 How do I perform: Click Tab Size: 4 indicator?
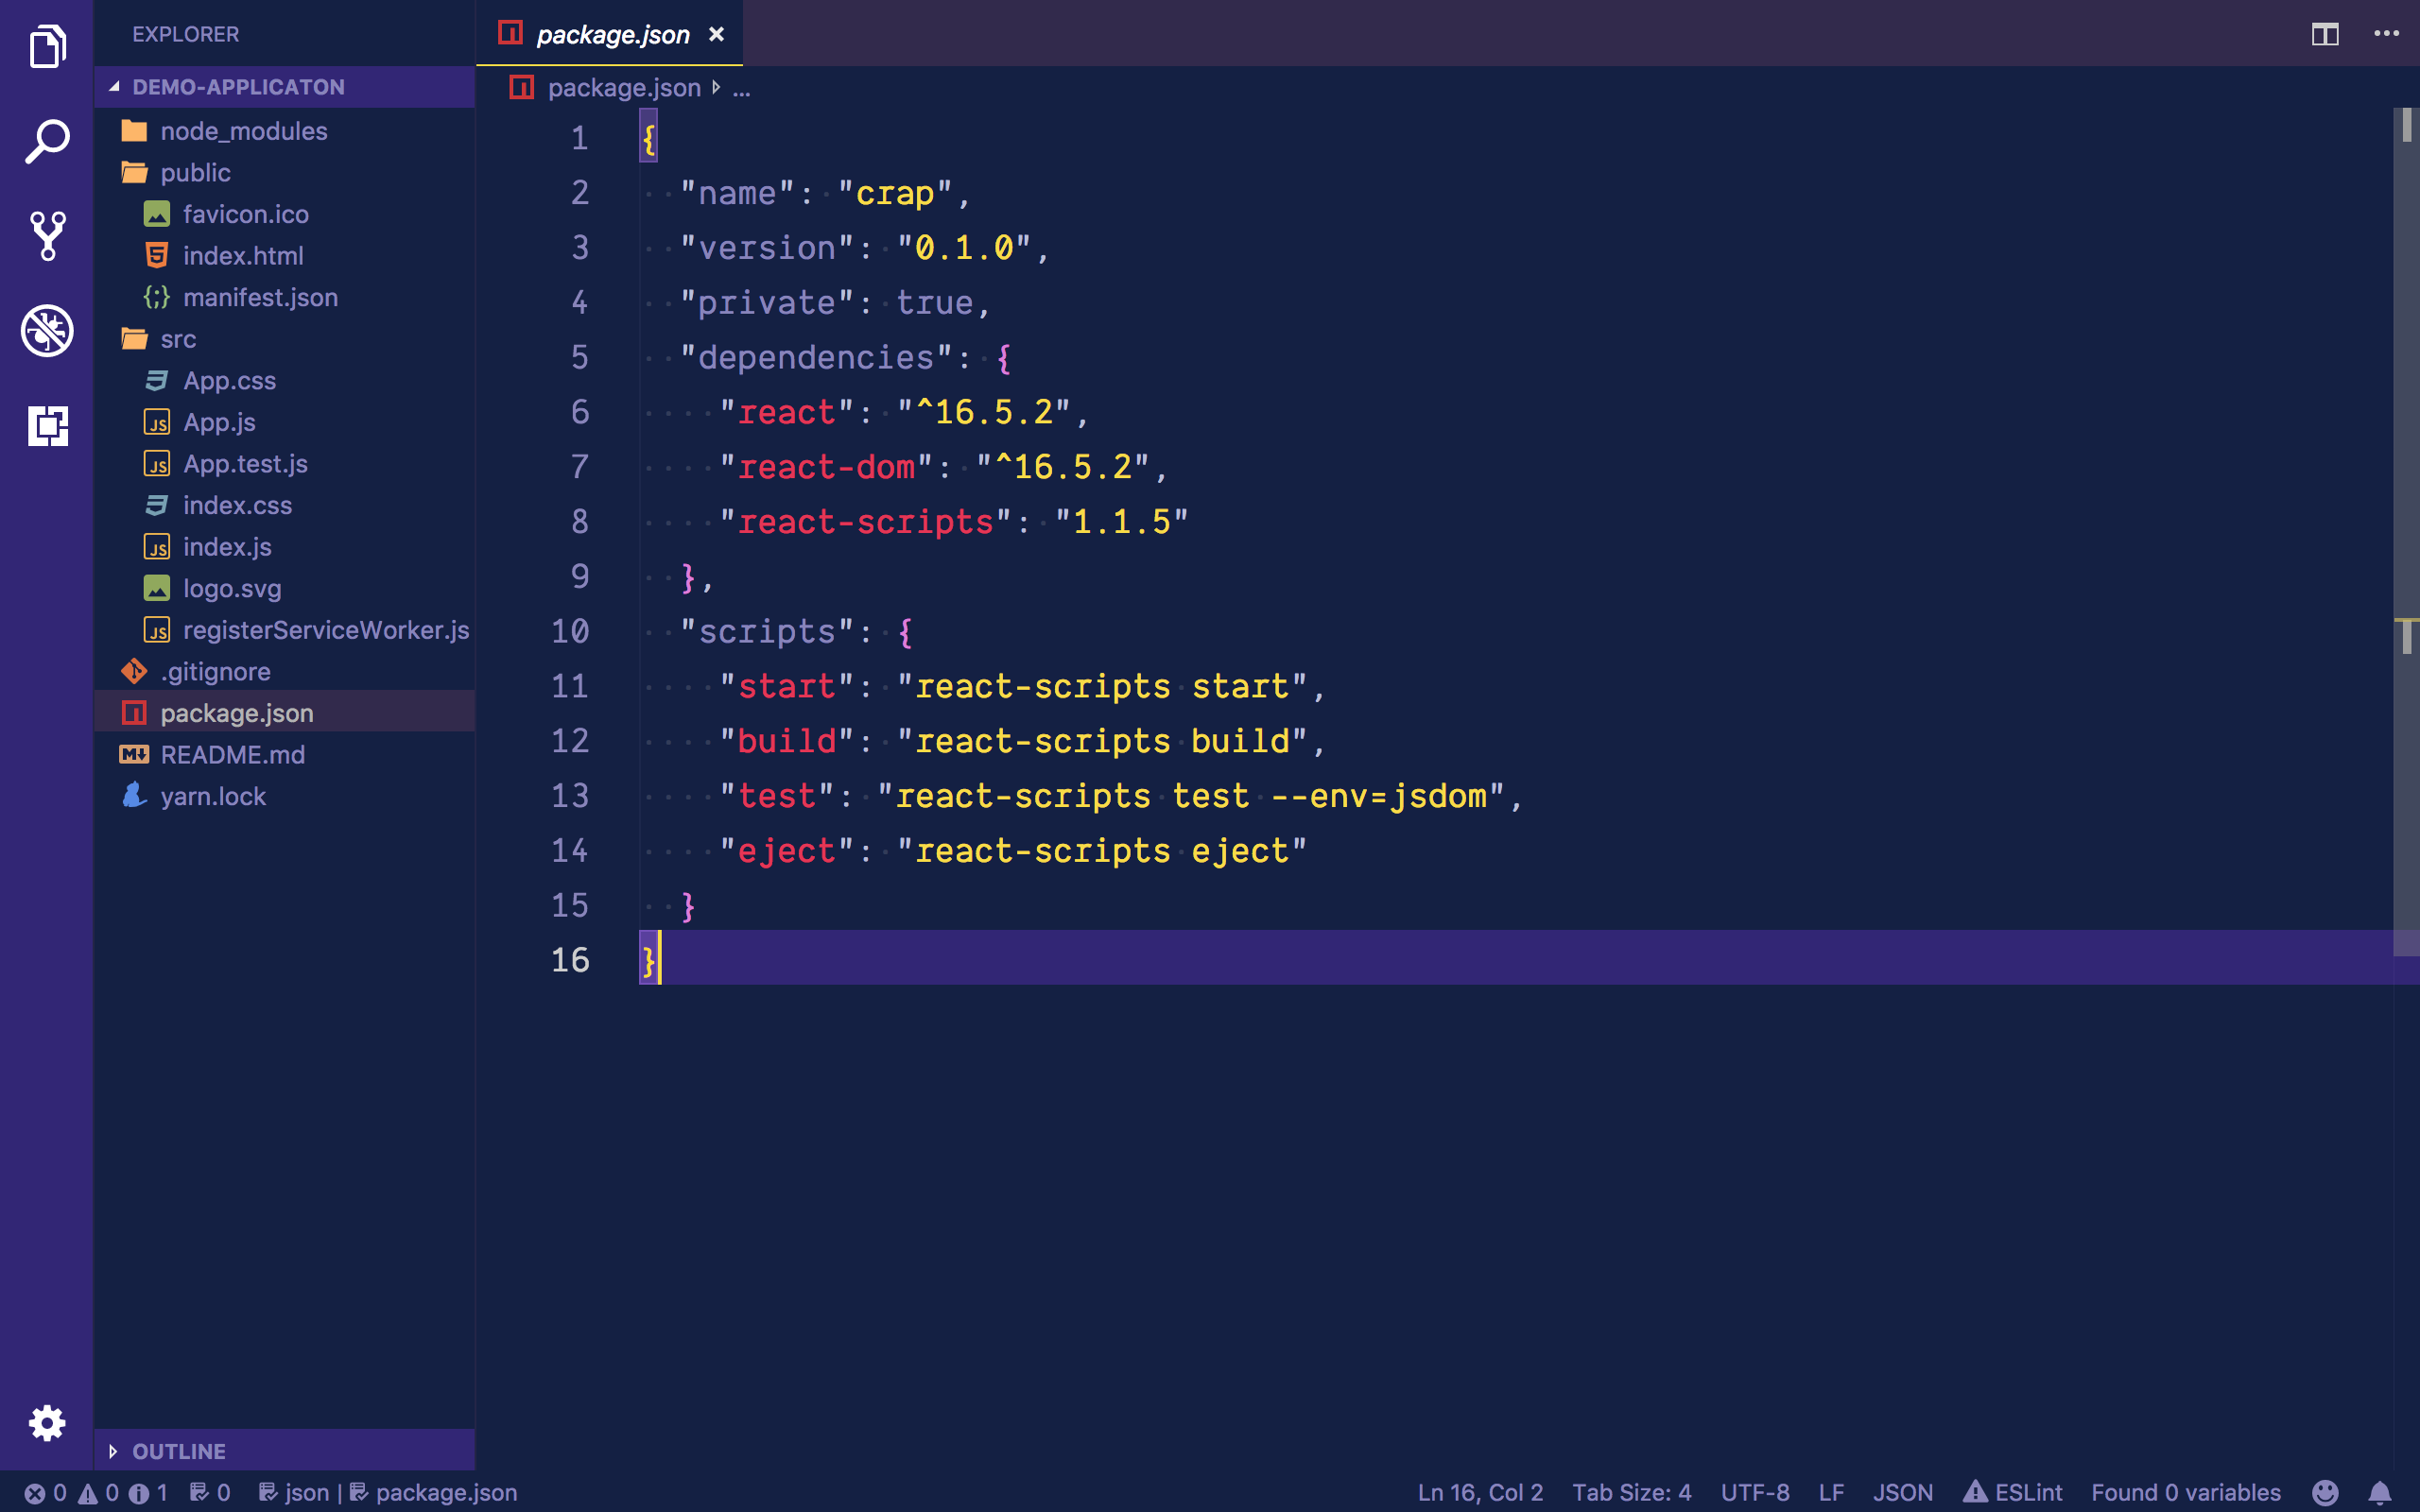point(1631,1492)
